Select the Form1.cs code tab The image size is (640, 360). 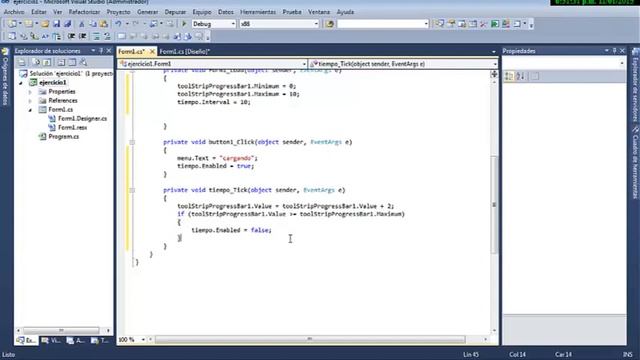[132, 51]
